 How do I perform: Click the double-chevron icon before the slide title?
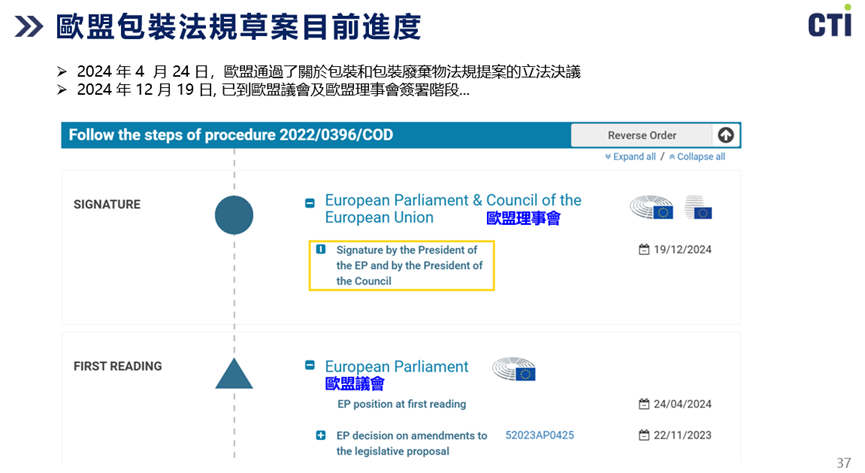(x=29, y=26)
